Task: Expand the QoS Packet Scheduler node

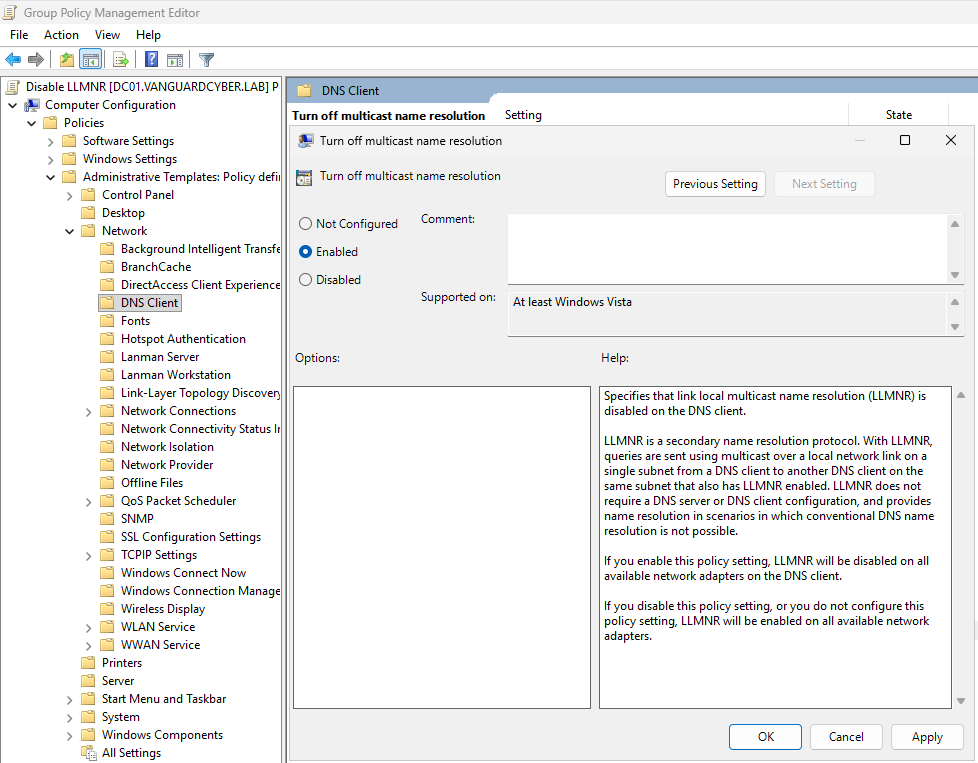Action: pos(88,502)
